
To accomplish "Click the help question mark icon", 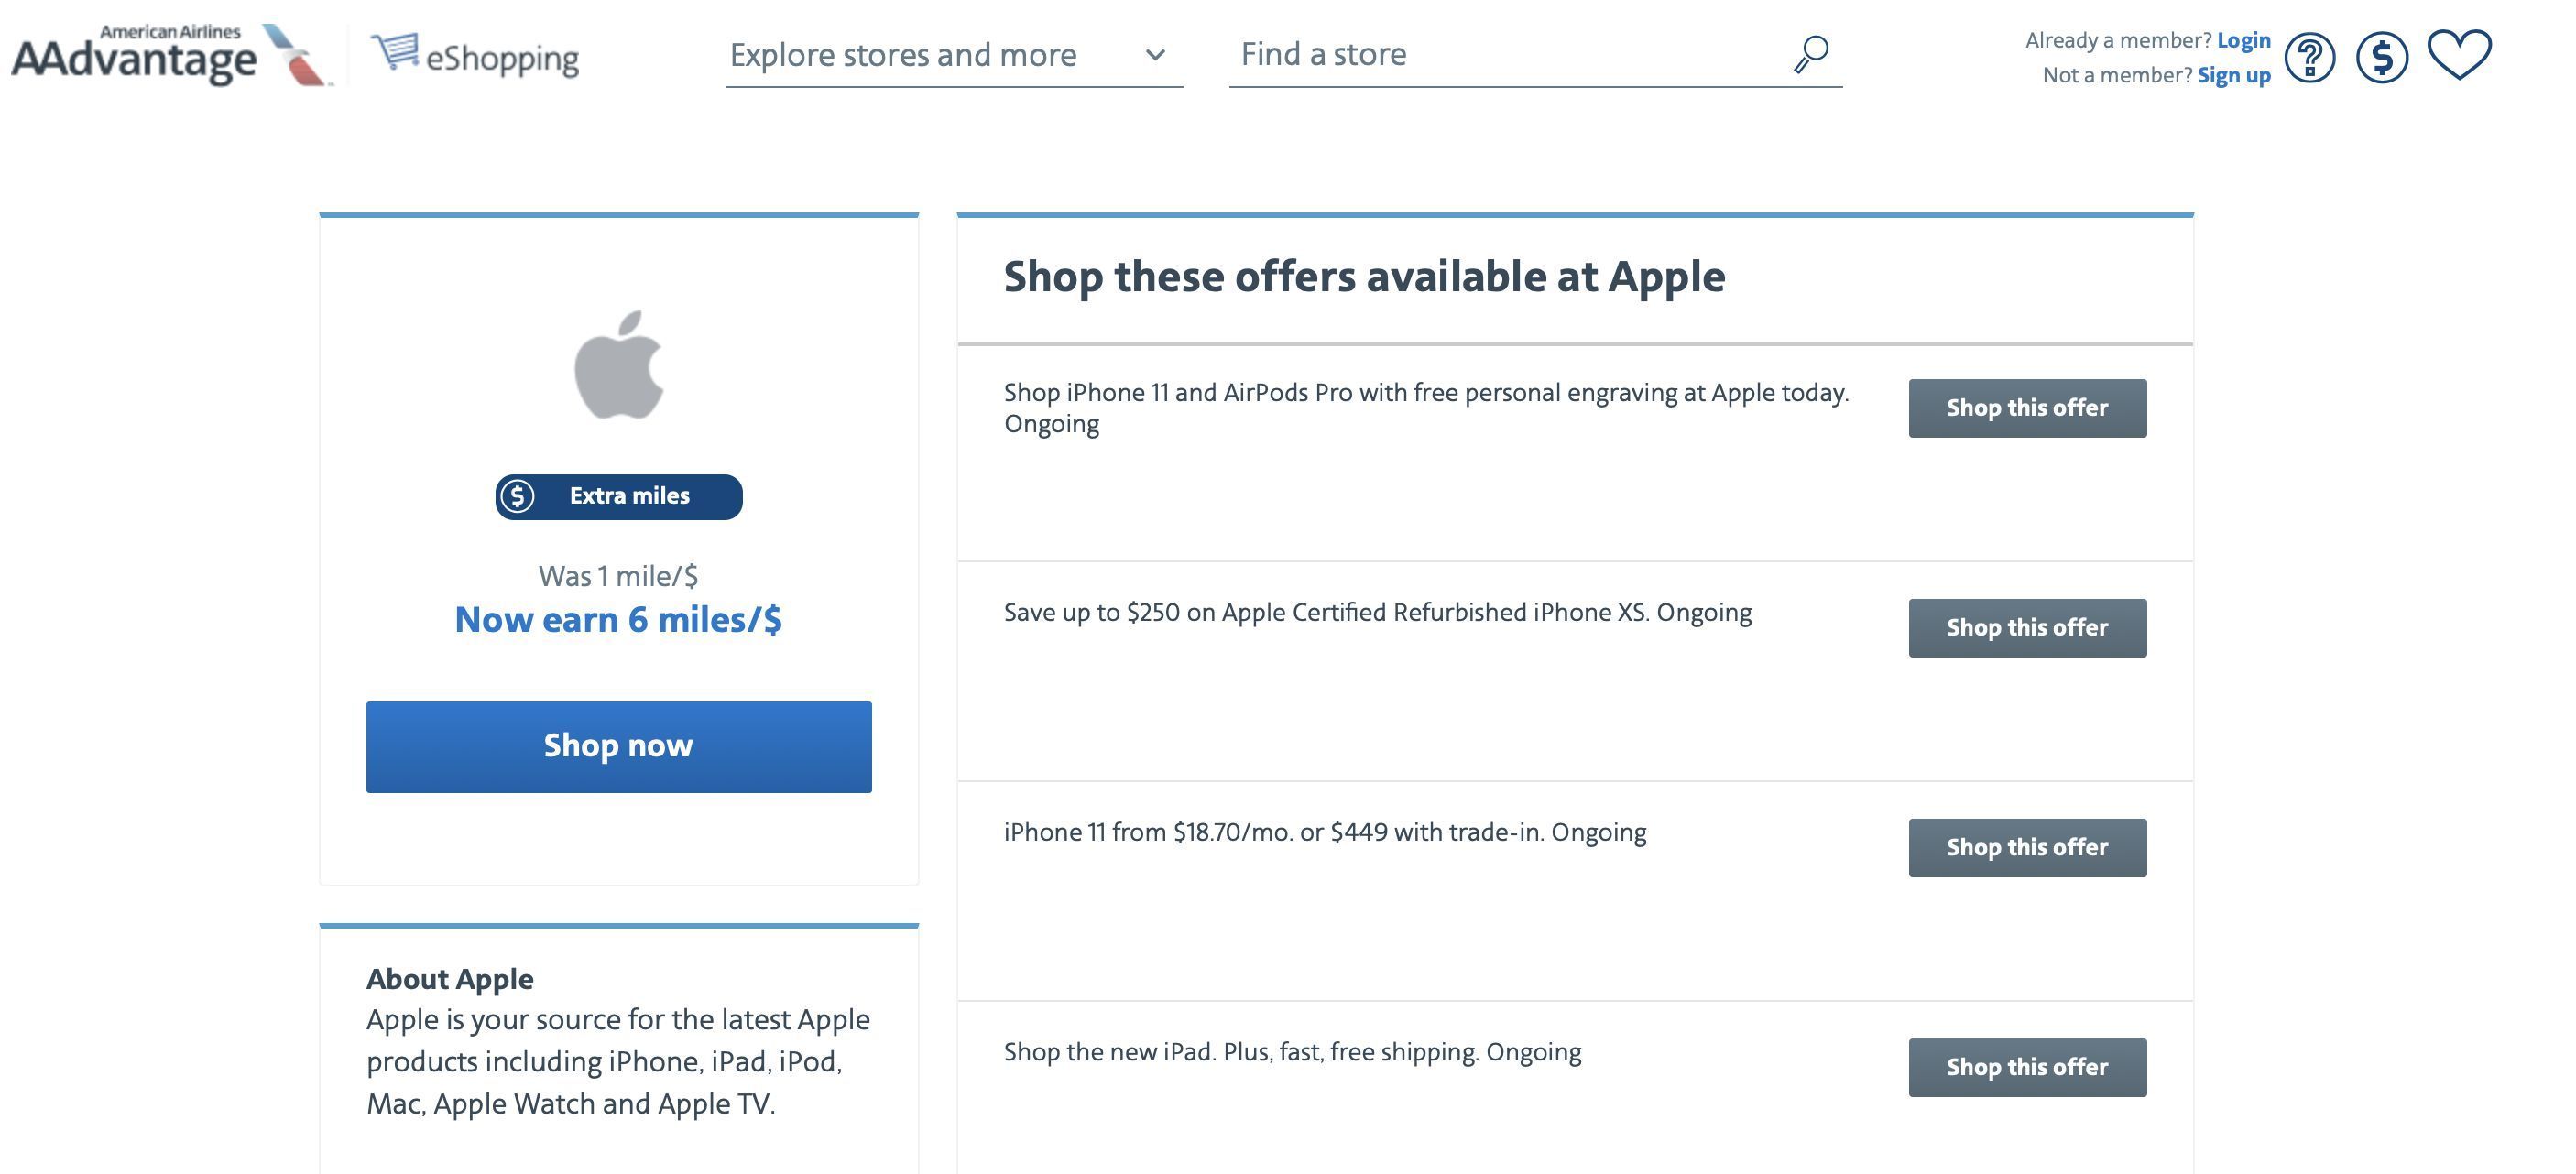I will [x=2309, y=58].
